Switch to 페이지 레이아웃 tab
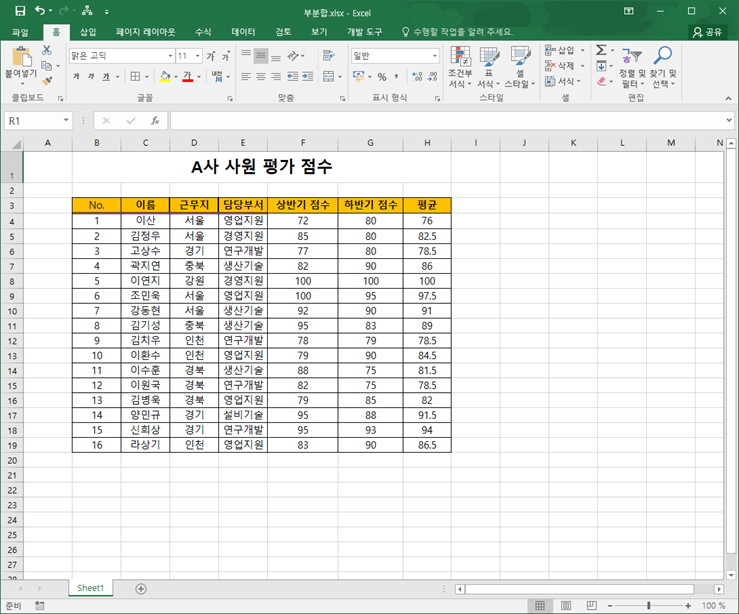Screen dimensions: 739x614 (146, 32)
